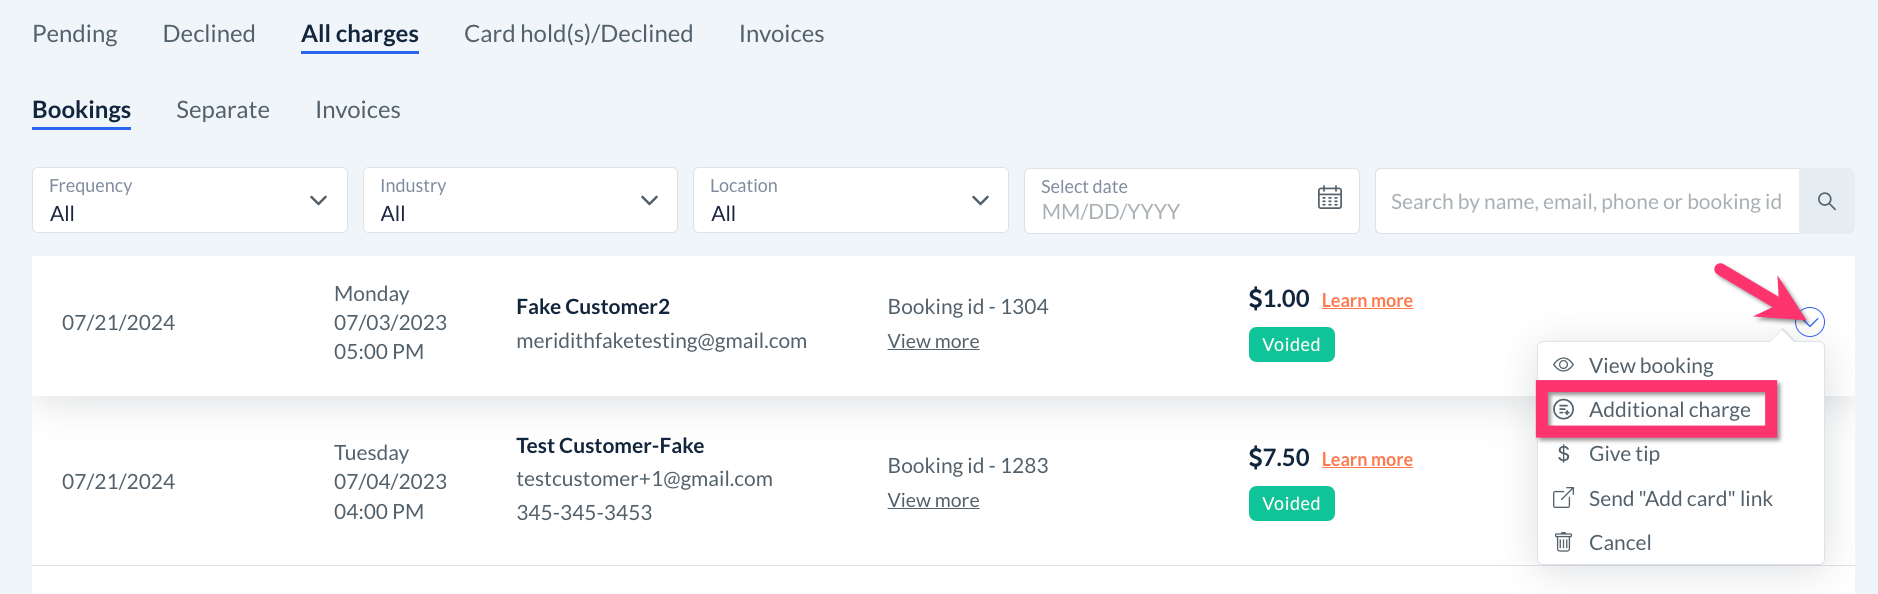1878x594 pixels.
Task: Open the Card hold(s)/Declined tab
Action: tap(578, 34)
